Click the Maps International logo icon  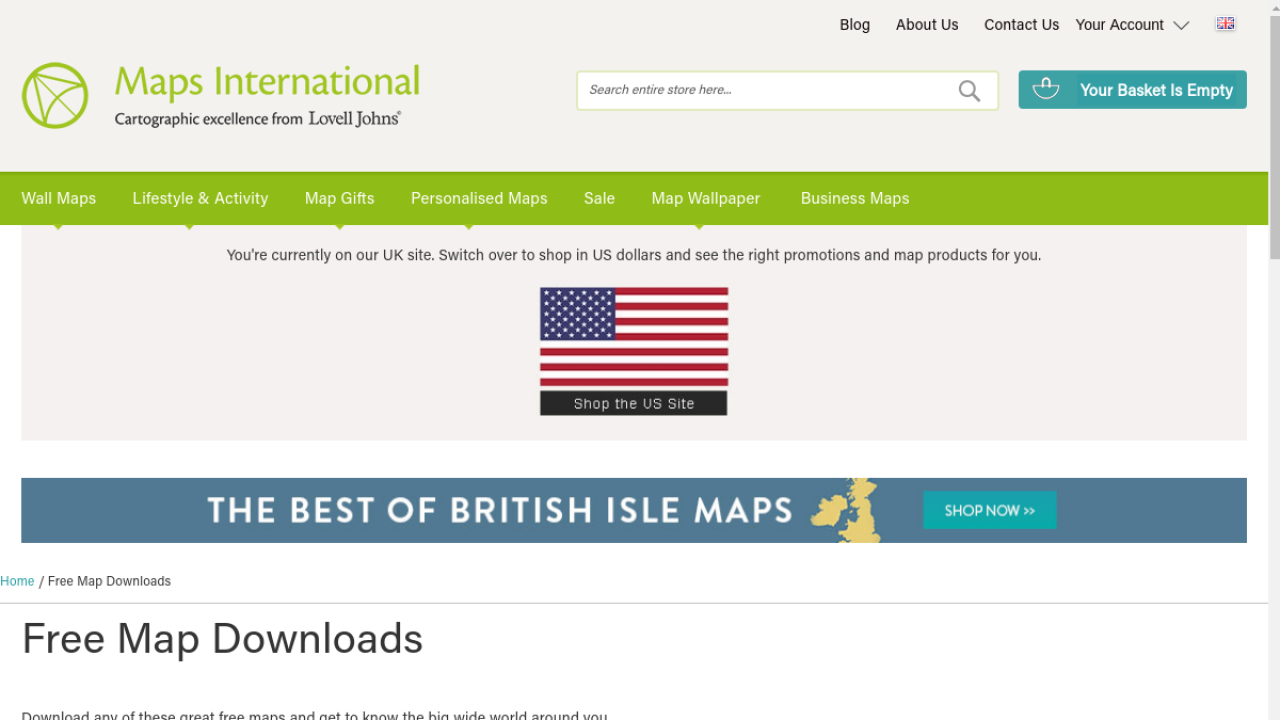[55, 96]
